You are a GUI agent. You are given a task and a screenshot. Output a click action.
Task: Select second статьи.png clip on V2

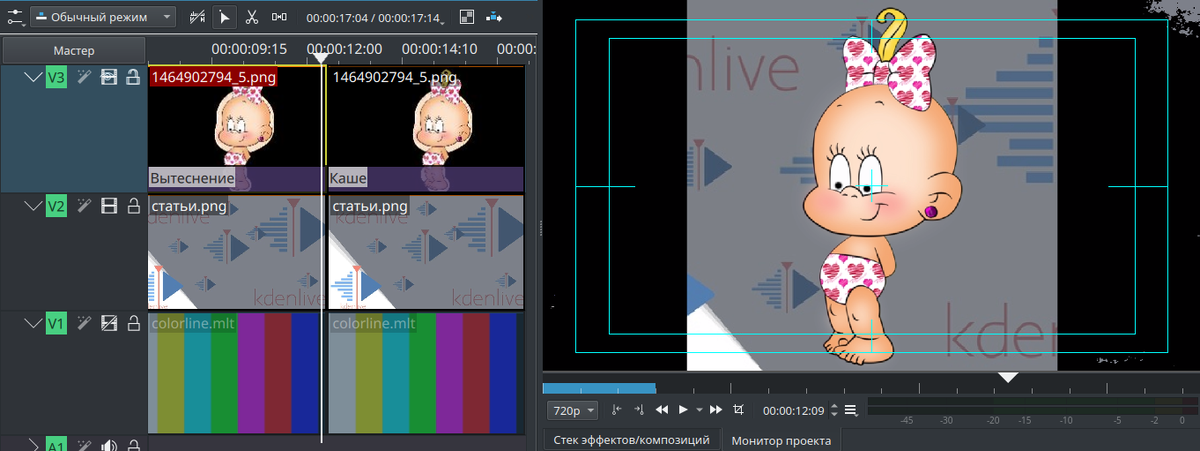[426, 252]
